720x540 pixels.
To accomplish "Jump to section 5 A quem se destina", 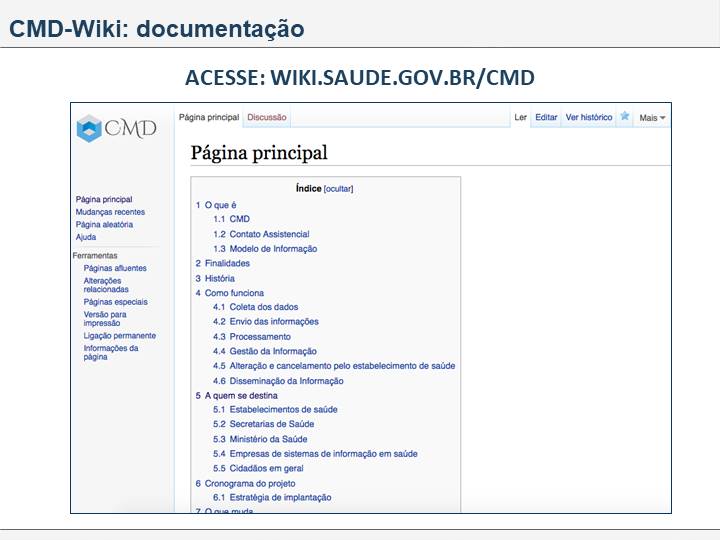I will [236, 395].
